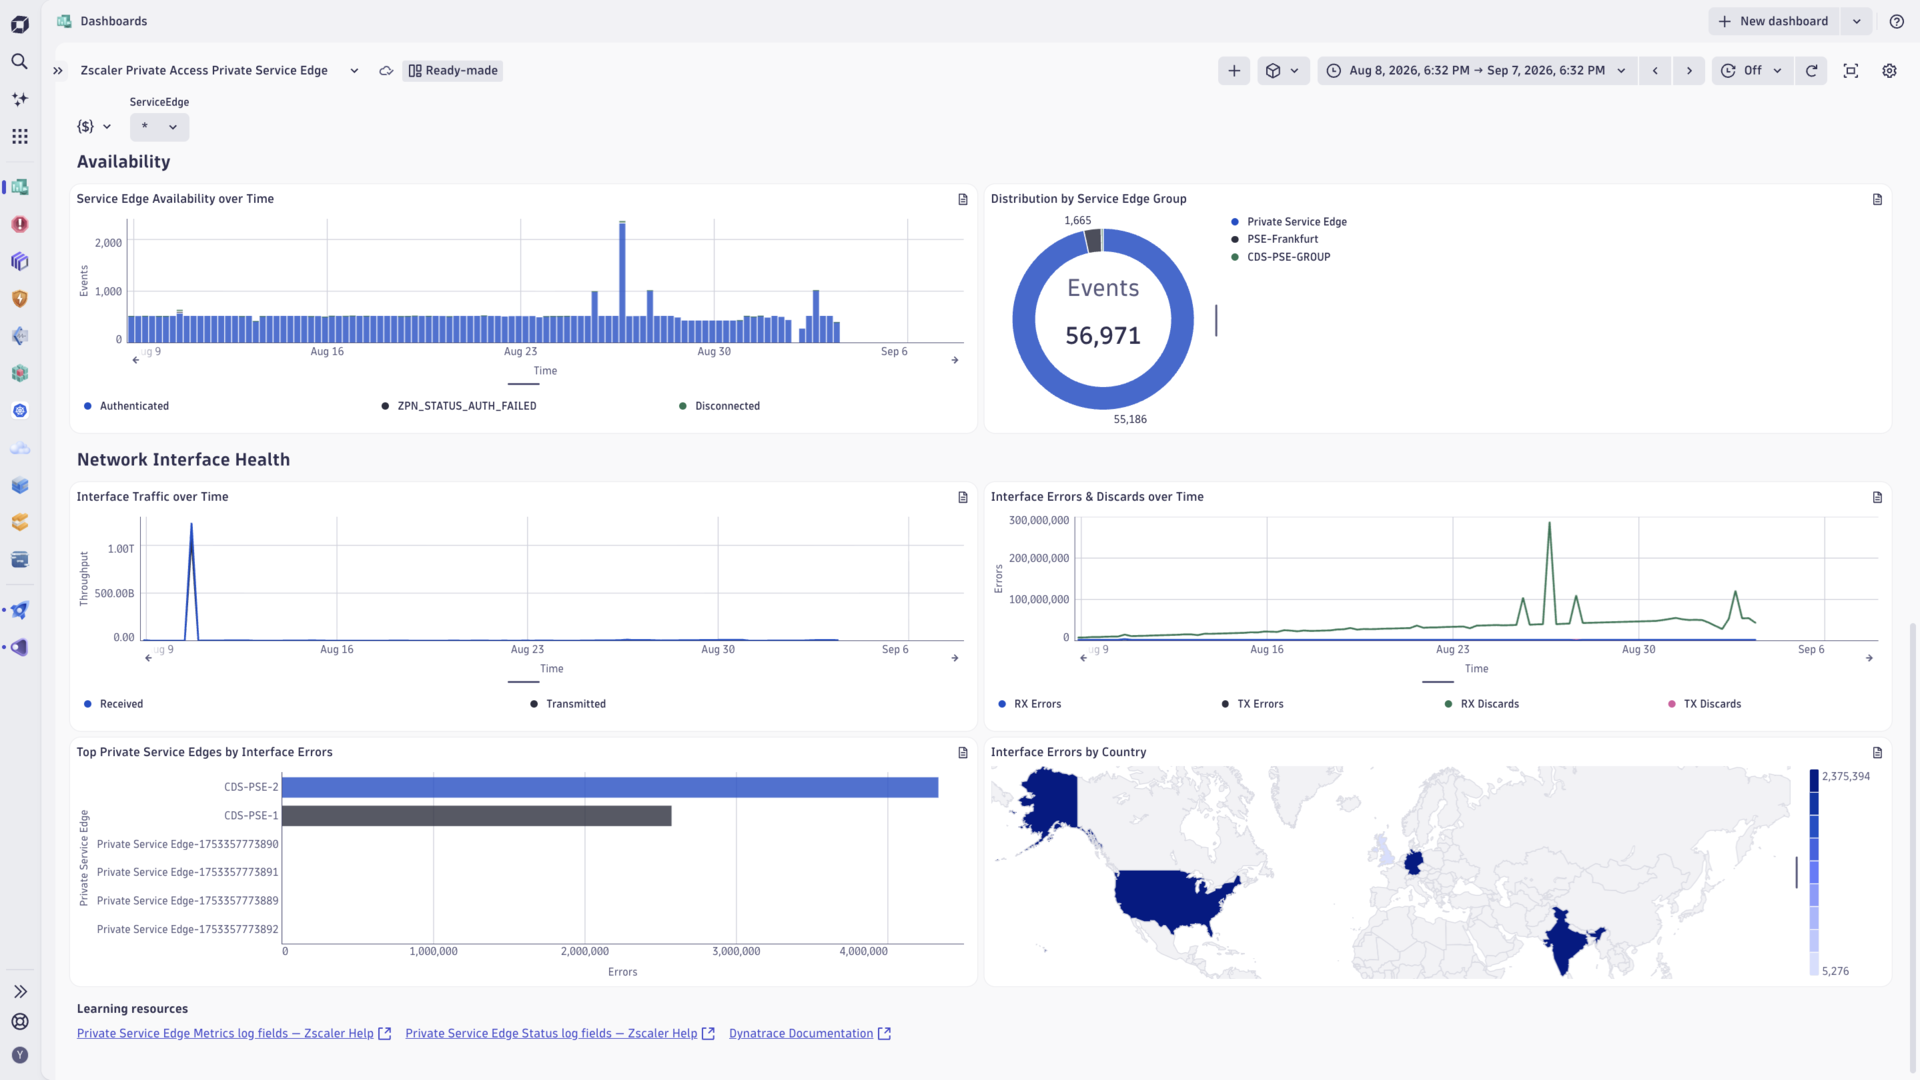This screenshot has height=1080, width=1920.
Task: Click the New dashboard button
Action: [1774, 21]
